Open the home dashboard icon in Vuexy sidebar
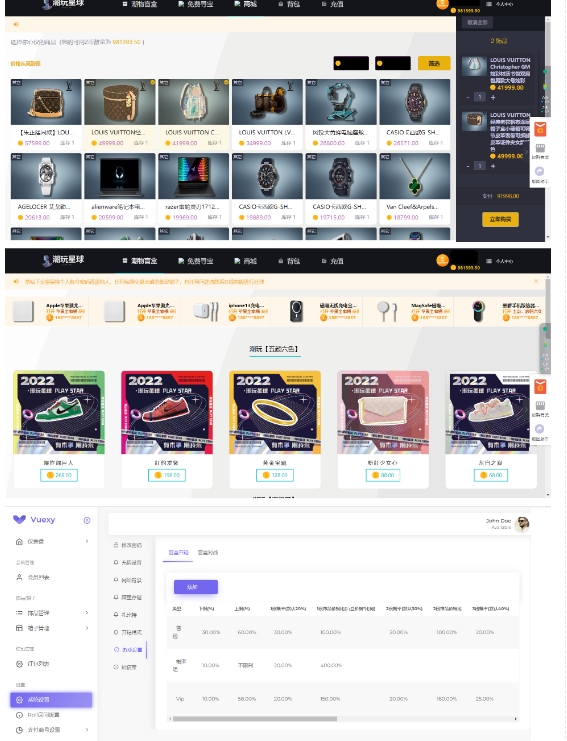Image resolution: width=567 pixels, height=741 pixels. (x=19, y=542)
